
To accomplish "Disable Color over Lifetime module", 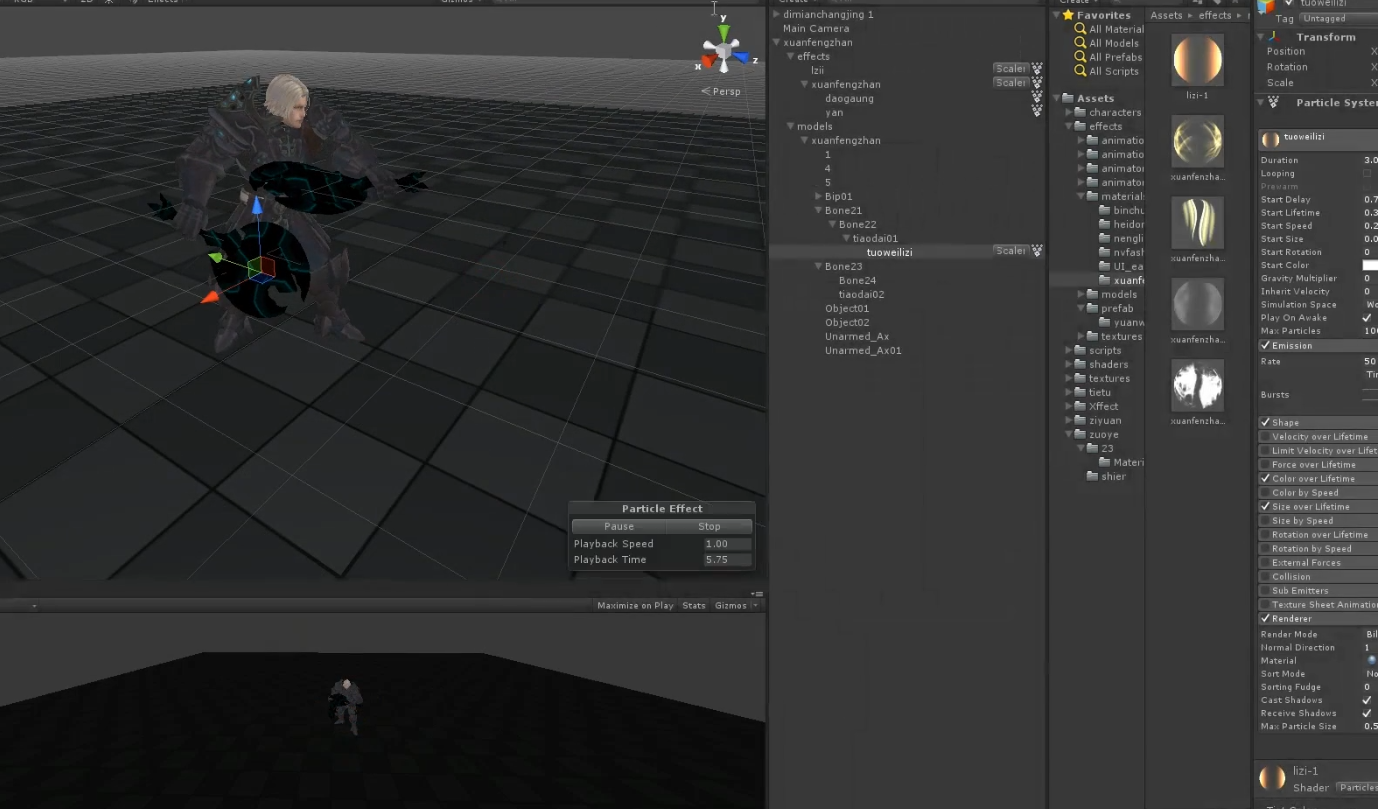I will 1265,478.
